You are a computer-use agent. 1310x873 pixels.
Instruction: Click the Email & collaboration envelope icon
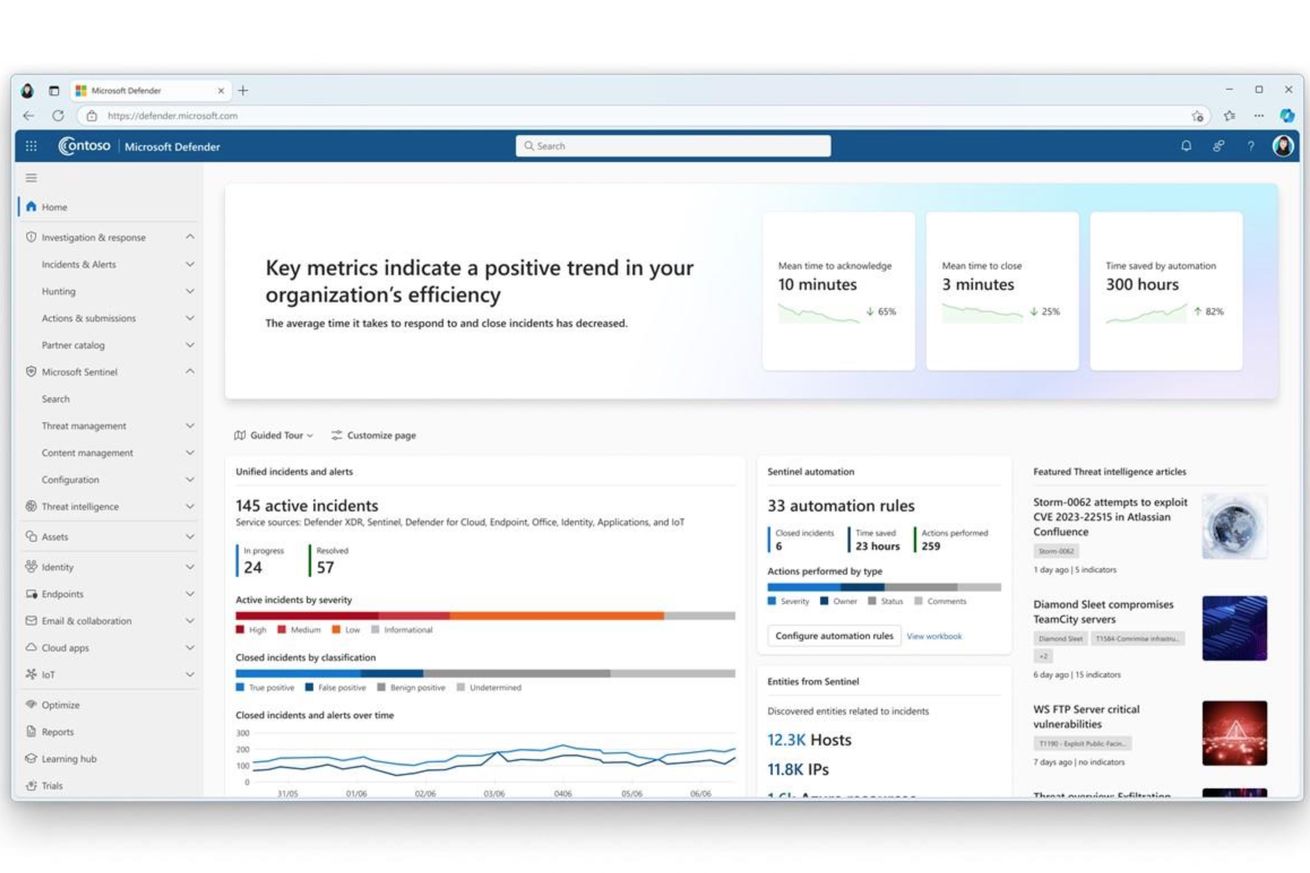pos(31,621)
